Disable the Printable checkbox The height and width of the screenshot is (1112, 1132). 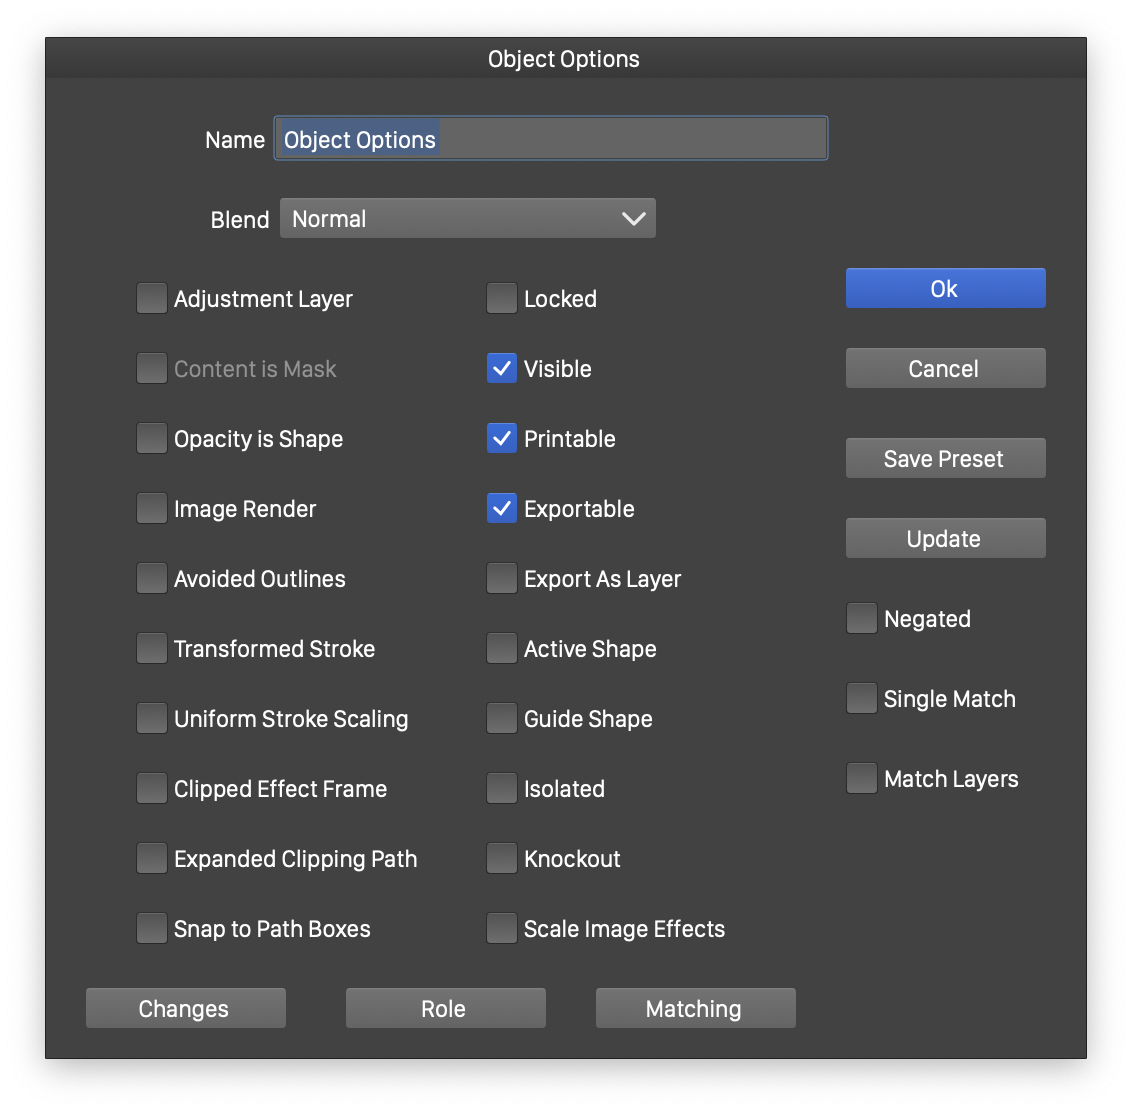pyautogui.click(x=502, y=439)
